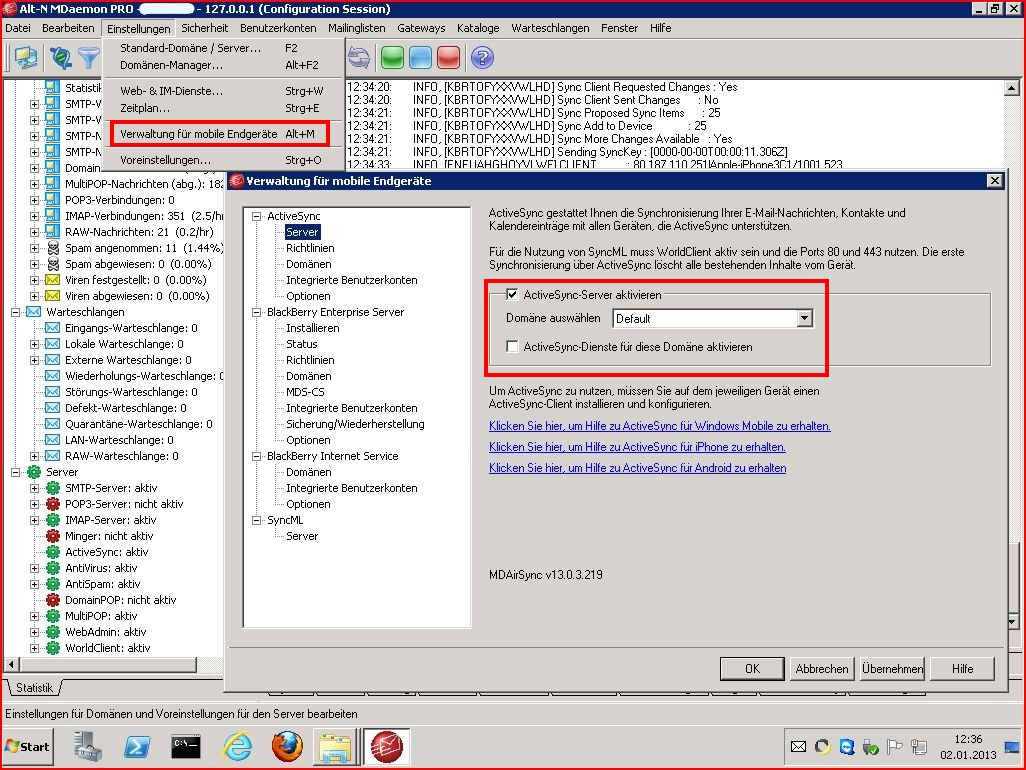Select Voreinstellungen in the Einstellungen menu

(165, 160)
